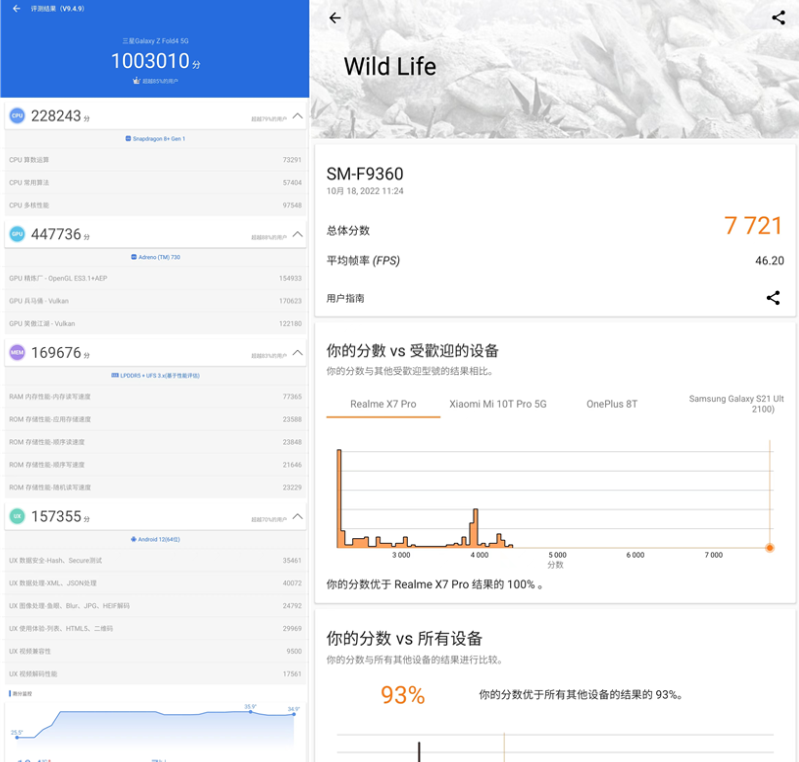Switch to Samsung Galaxy S21 Ultra tab

point(736,404)
